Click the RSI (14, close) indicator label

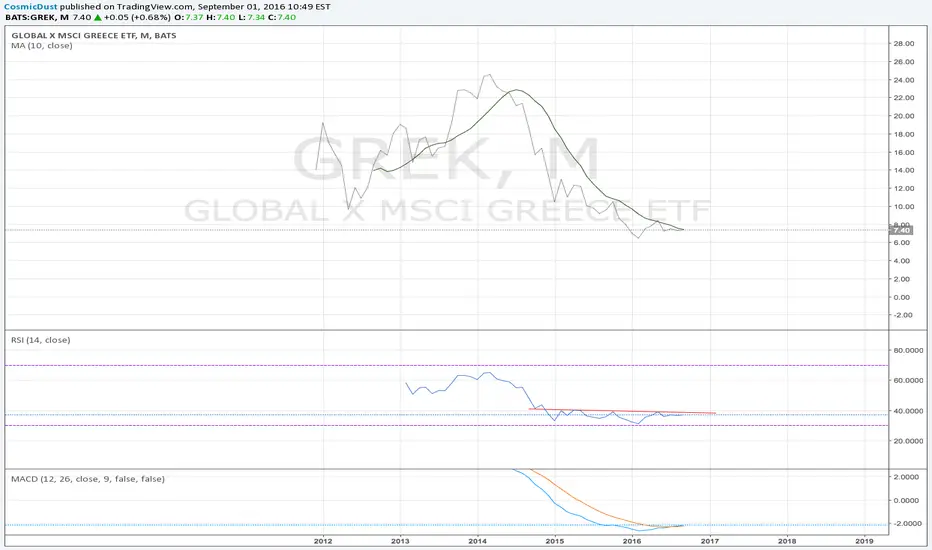tap(40, 340)
